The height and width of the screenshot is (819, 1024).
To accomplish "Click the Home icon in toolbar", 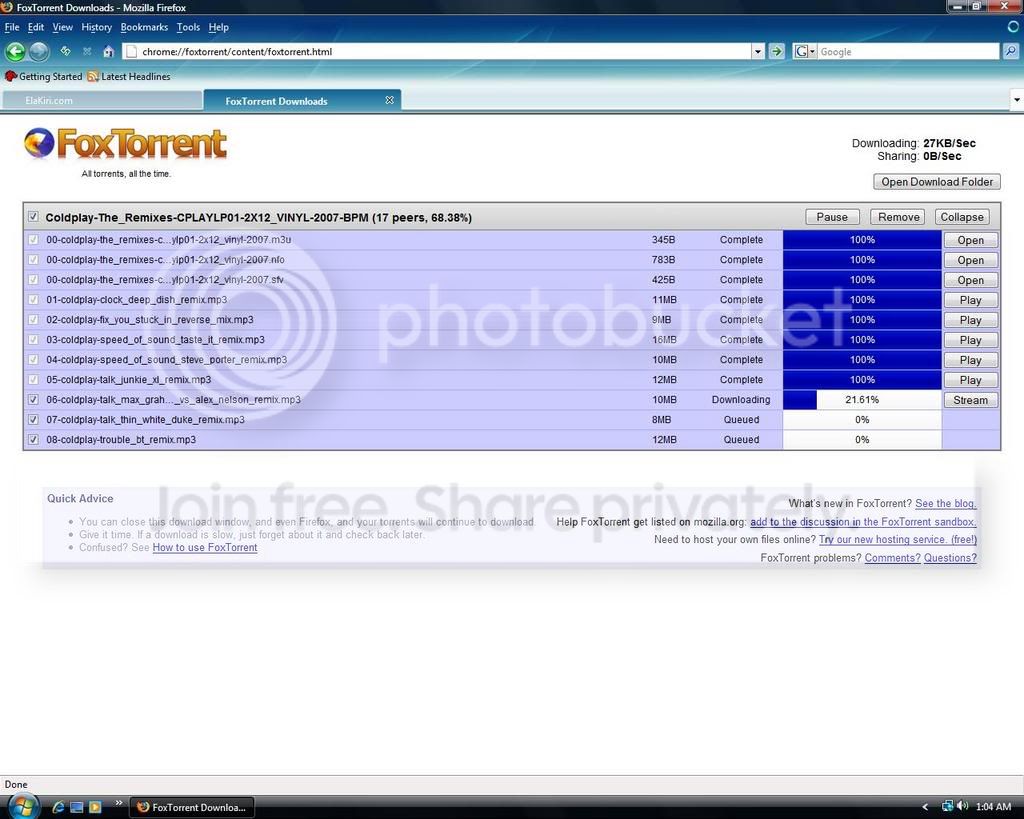I will 108,51.
